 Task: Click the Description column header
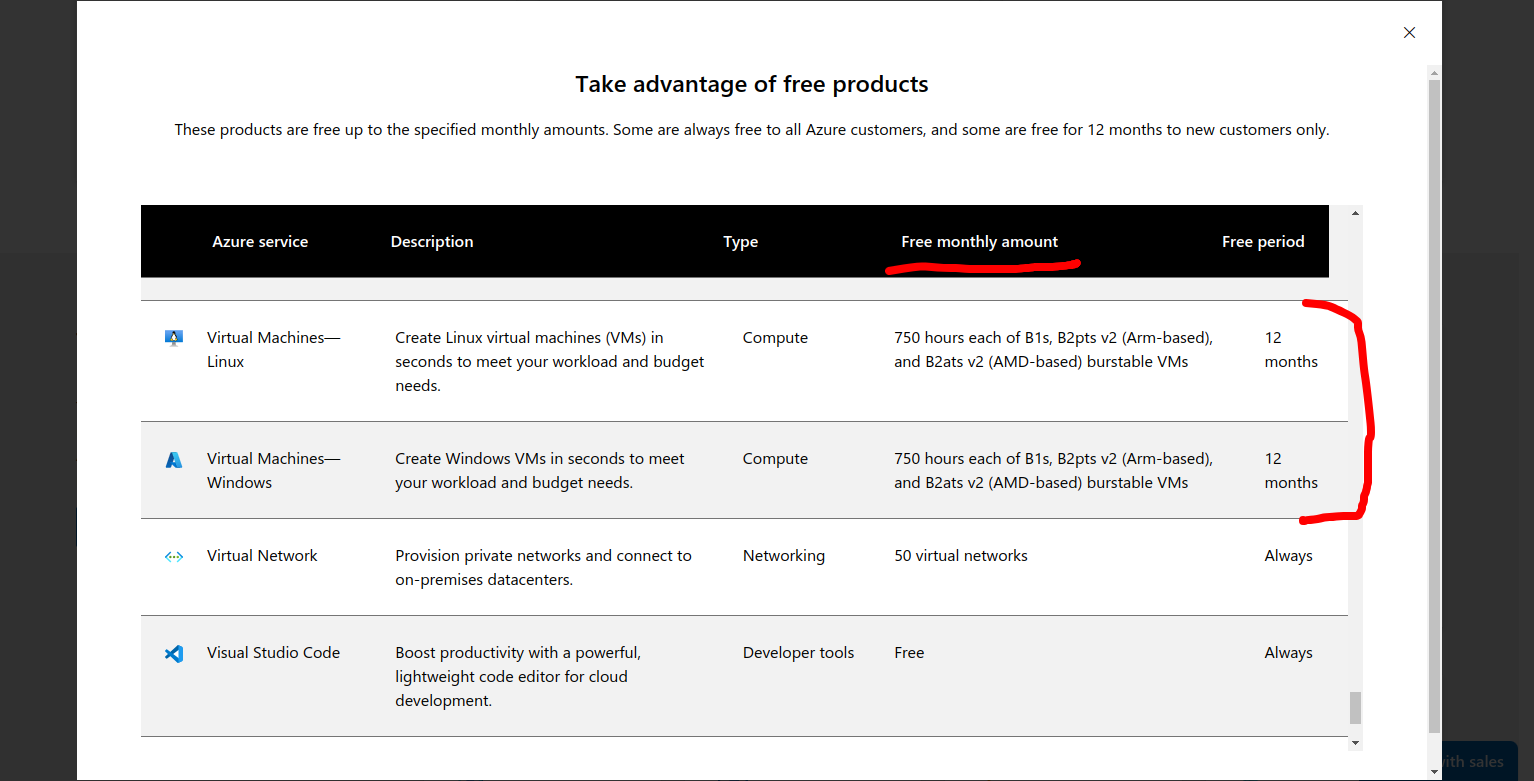(432, 241)
